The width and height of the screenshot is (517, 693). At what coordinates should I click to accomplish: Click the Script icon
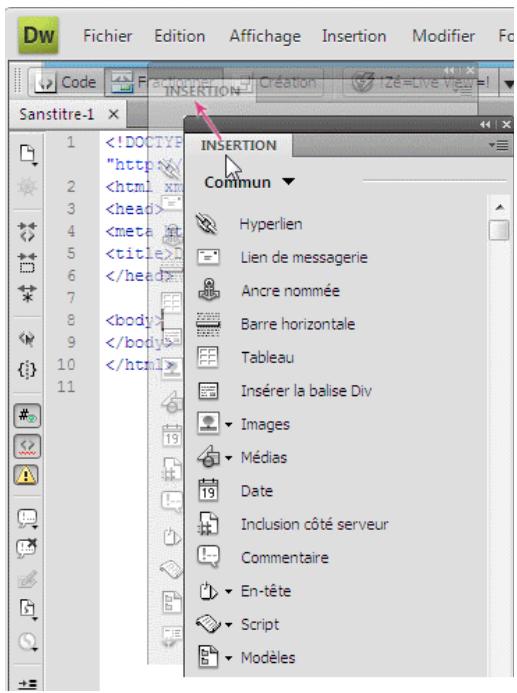[208, 624]
